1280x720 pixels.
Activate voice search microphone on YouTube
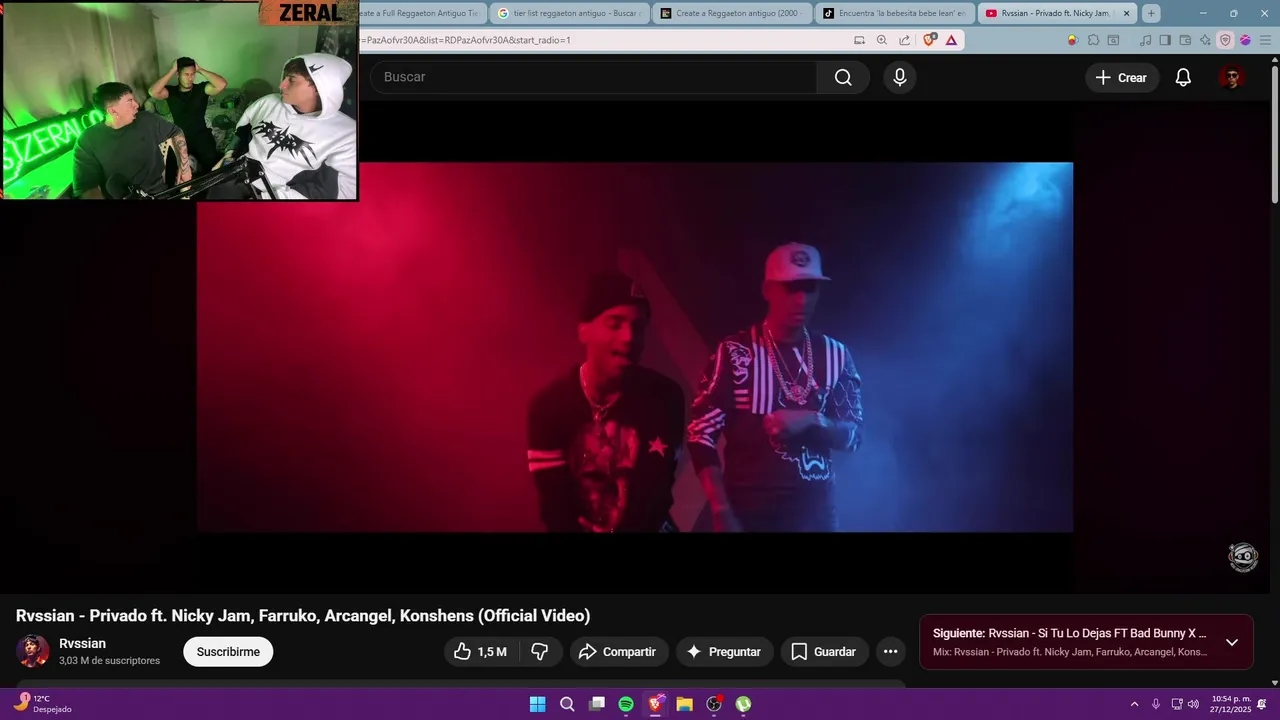pyautogui.click(x=900, y=77)
